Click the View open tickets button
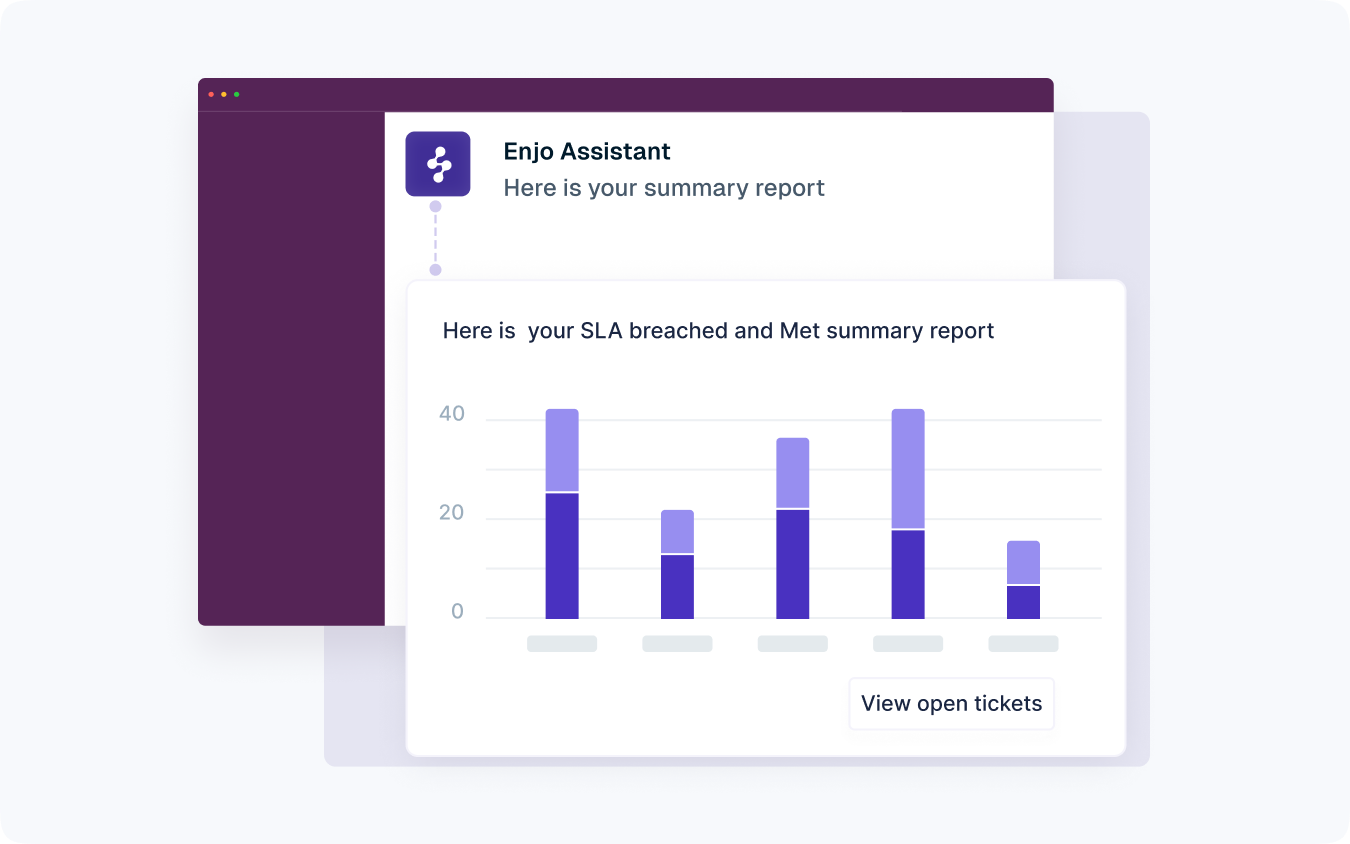 pos(951,704)
